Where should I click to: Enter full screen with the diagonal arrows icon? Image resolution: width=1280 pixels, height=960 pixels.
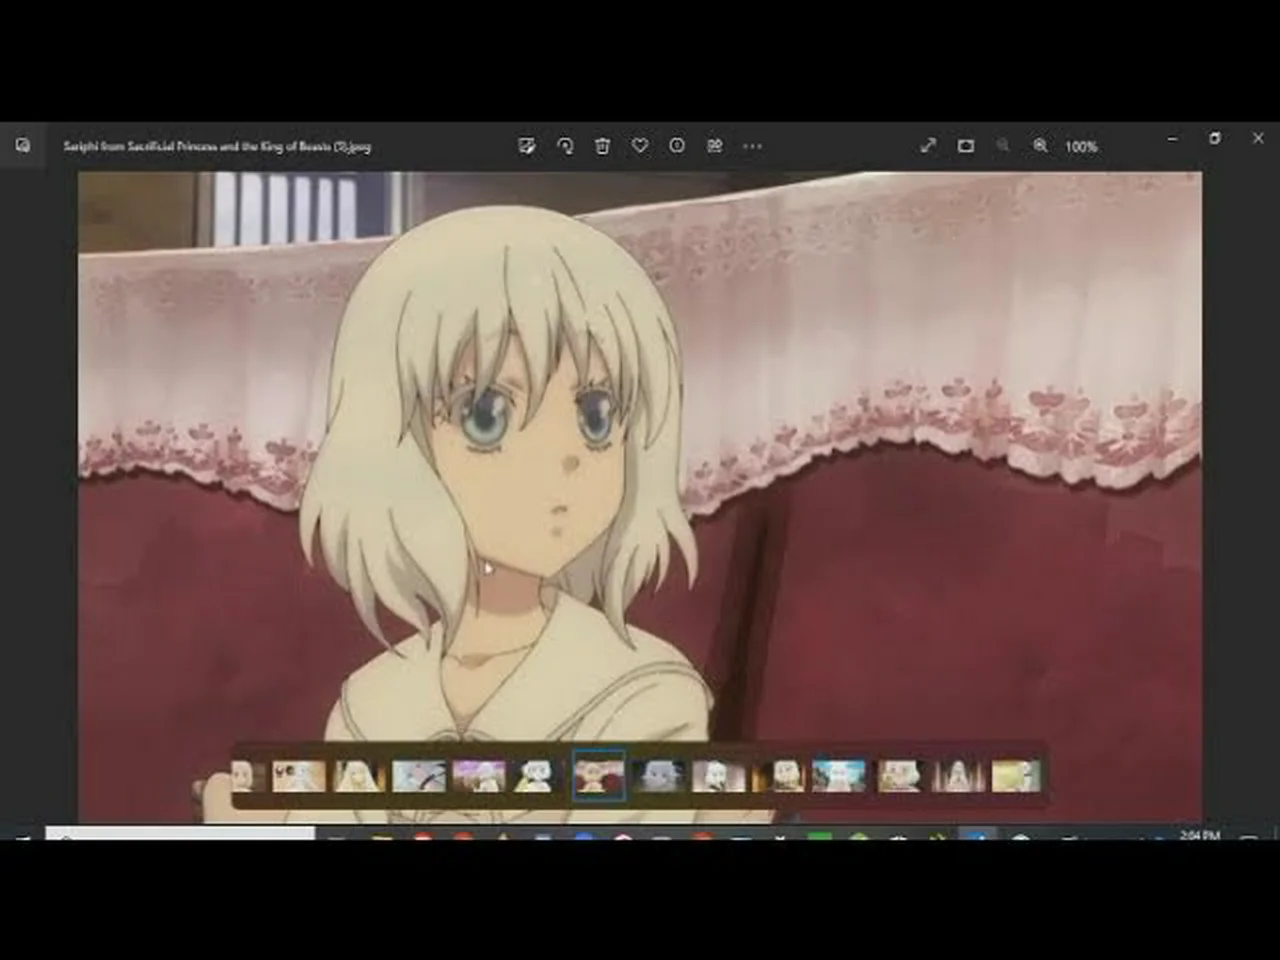click(x=928, y=146)
